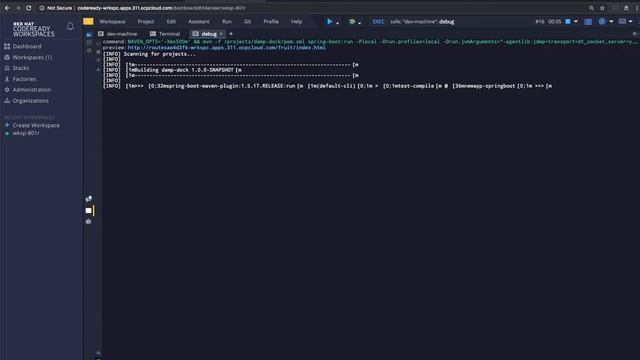Open the Run menu

click(x=227, y=22)
